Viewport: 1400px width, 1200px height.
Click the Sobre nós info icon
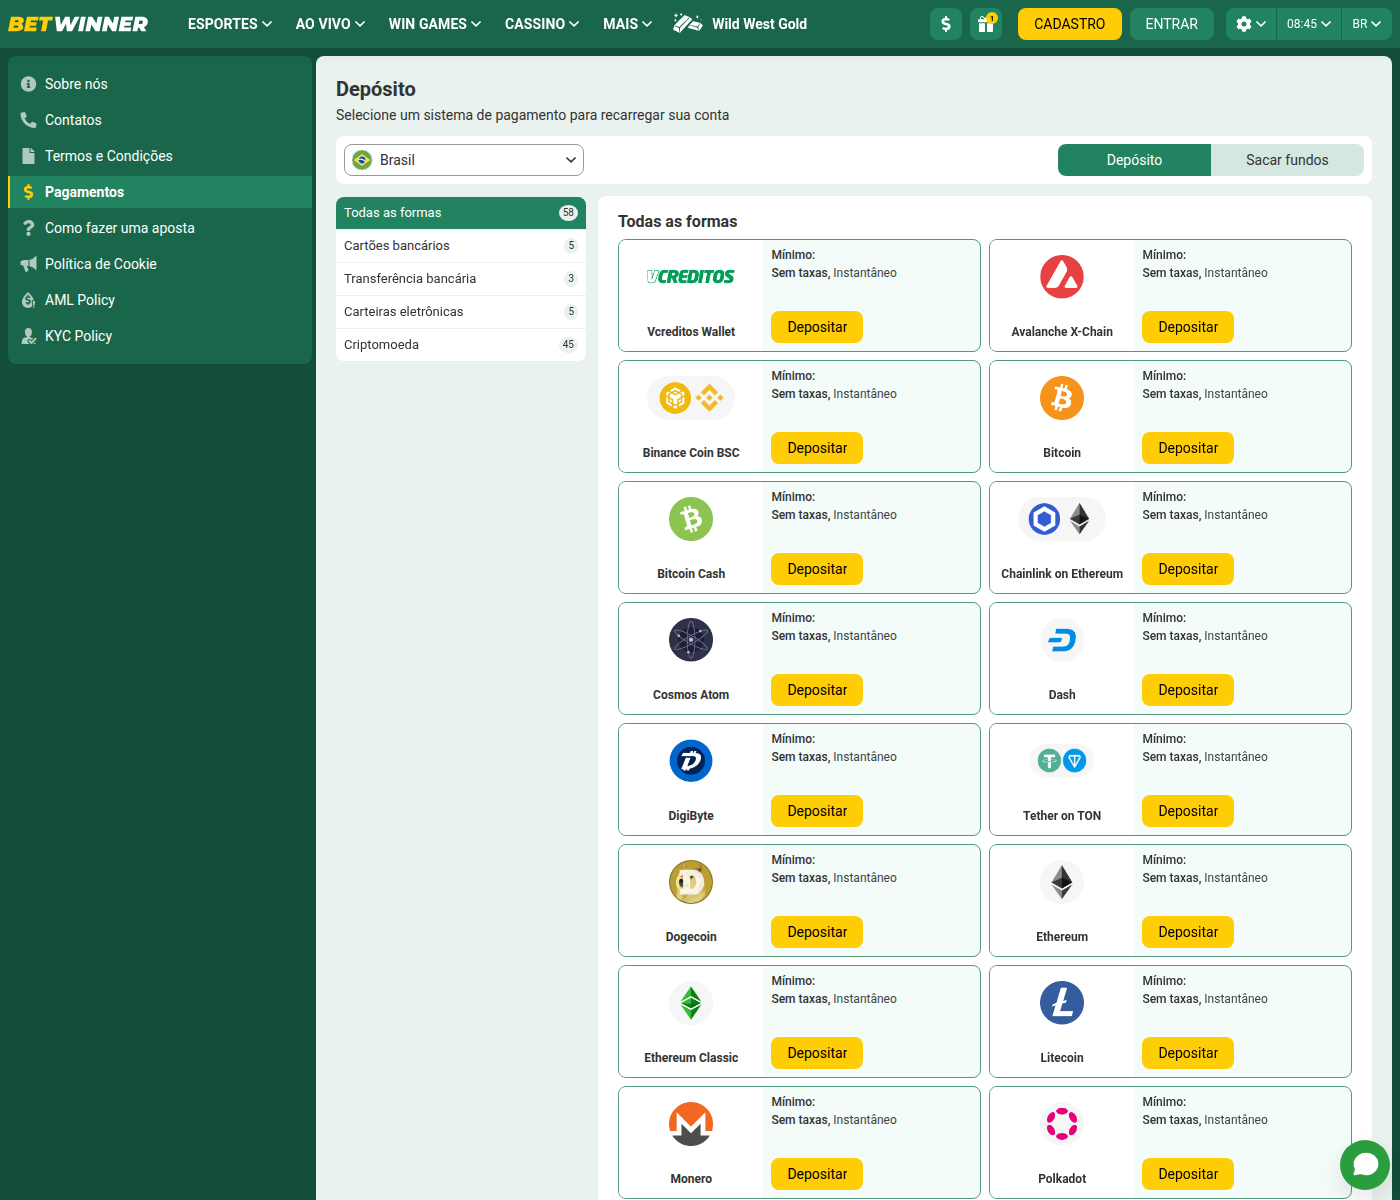(x=29, y=84)
